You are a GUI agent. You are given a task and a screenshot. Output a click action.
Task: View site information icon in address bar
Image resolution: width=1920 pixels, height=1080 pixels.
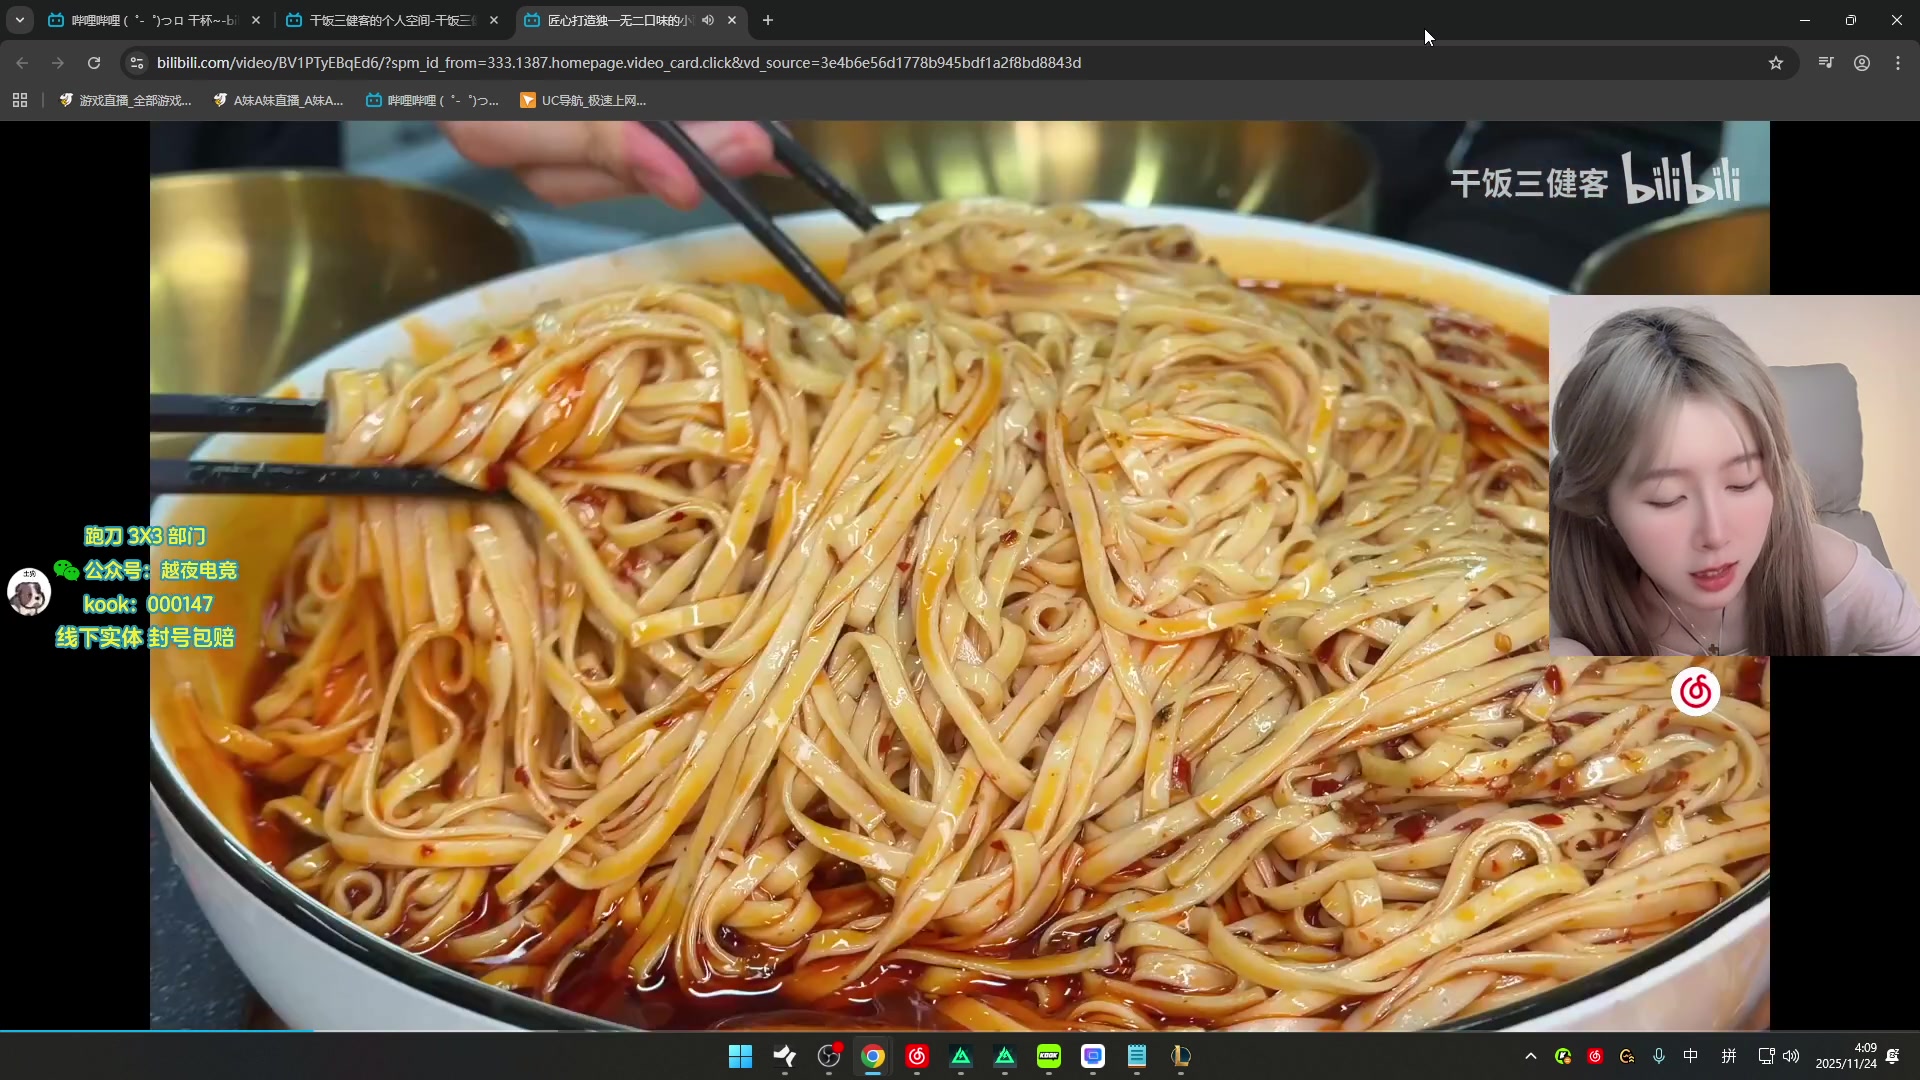(x=137, y=63)
